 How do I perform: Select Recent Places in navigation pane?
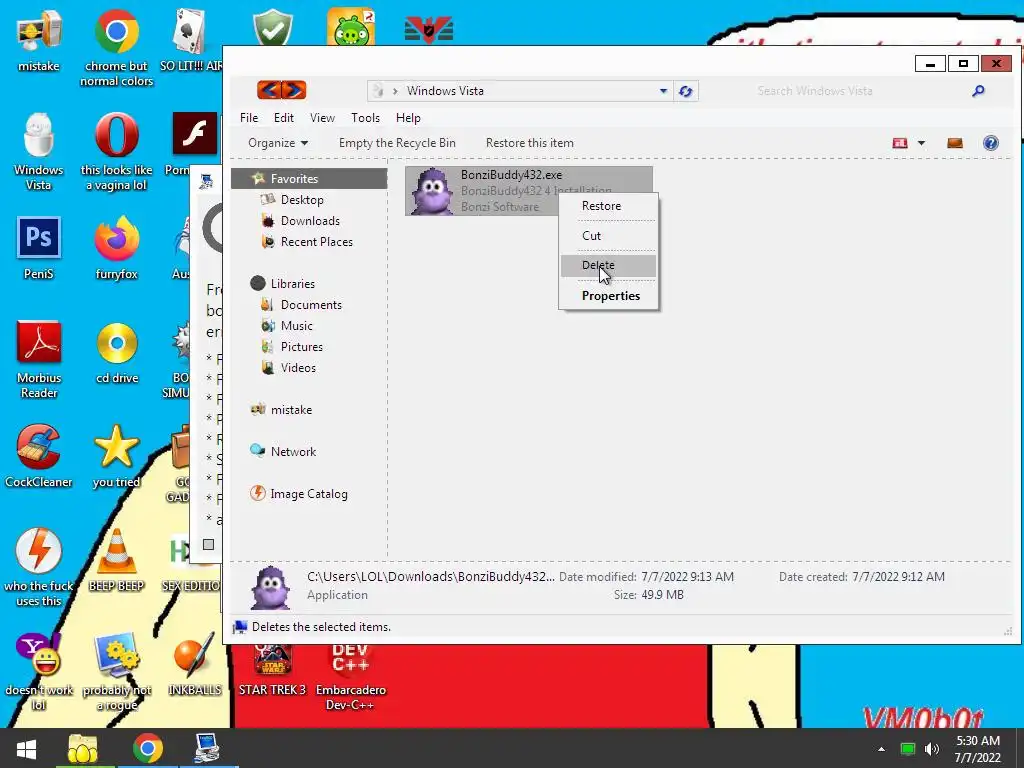pyautogui.click(x=317, y=242)
